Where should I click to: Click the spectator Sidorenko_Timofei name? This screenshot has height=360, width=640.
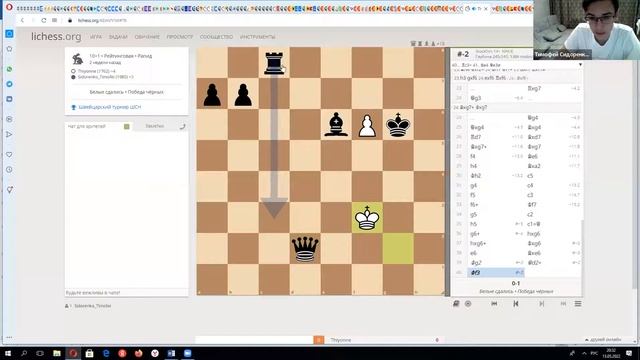pyautogui.click(x=93, y=306)
